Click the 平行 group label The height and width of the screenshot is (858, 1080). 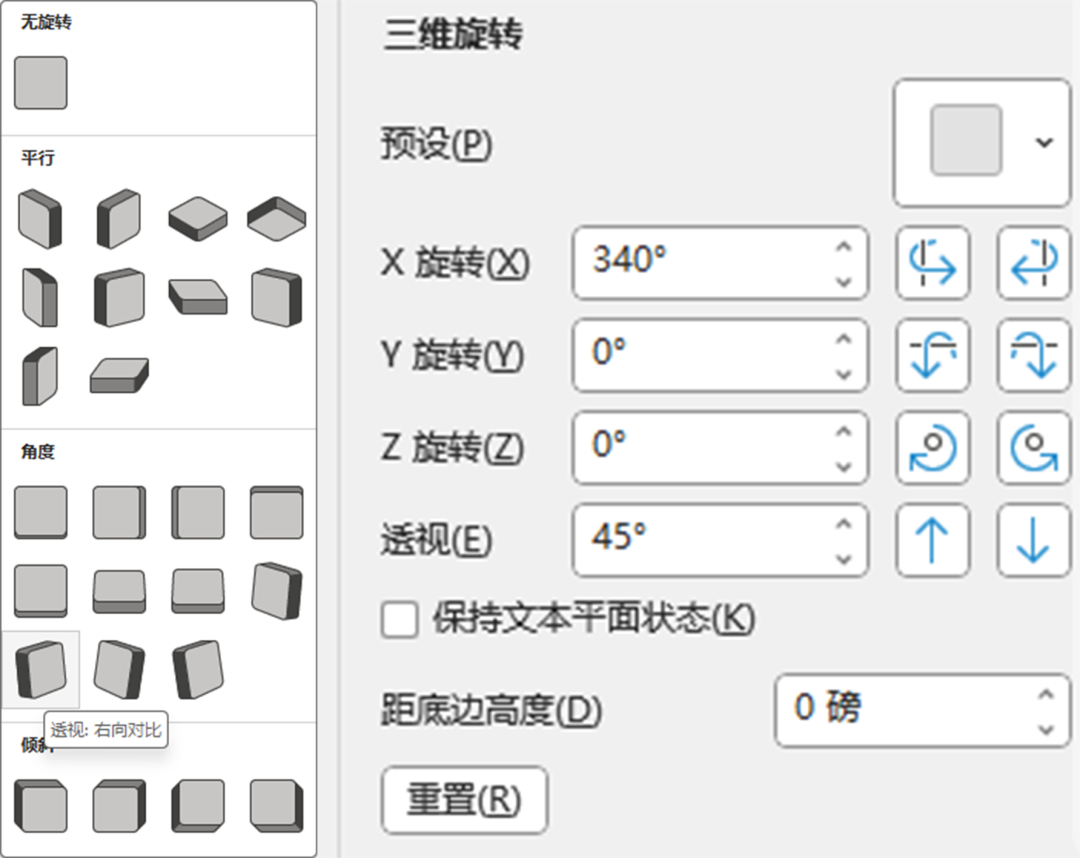(x=37, y=158)
